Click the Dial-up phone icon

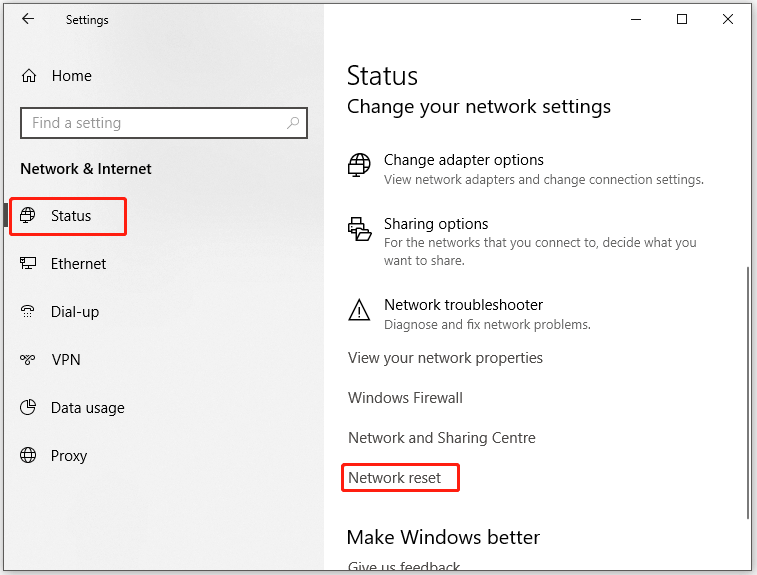point(28,311)
